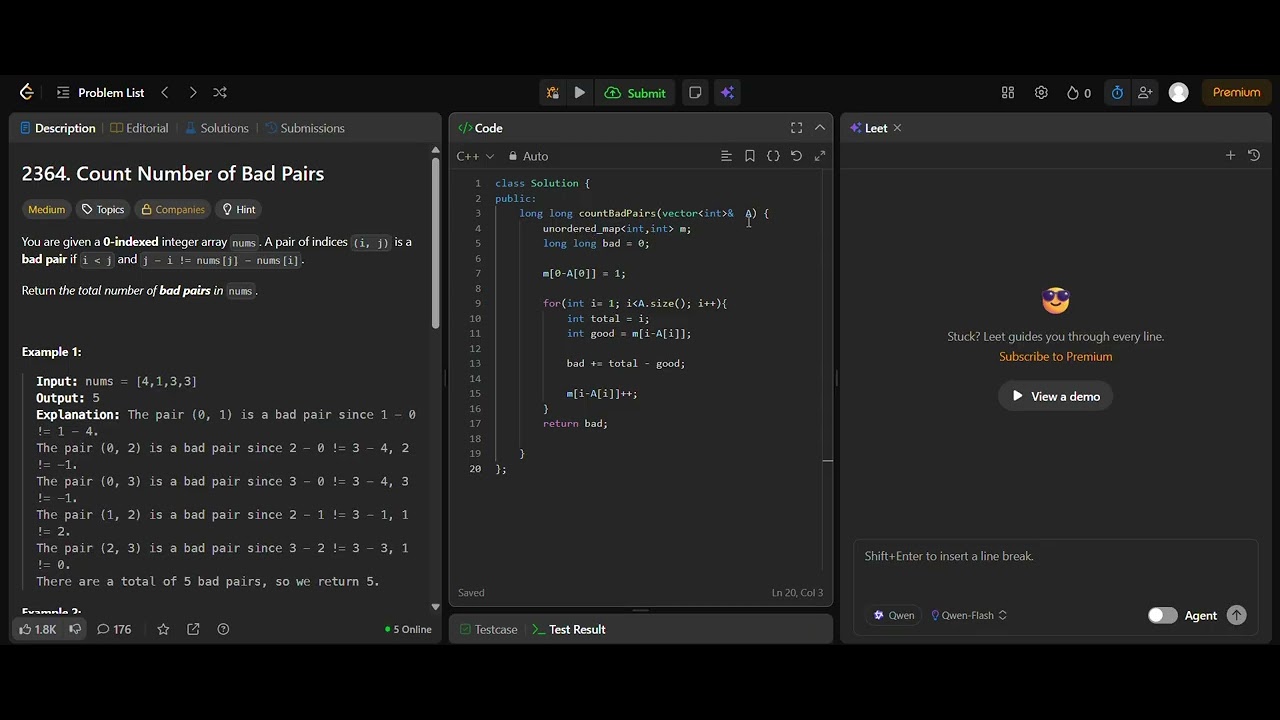Click the share problem icon
This screenshot has width=1280, height=720.
193,629
